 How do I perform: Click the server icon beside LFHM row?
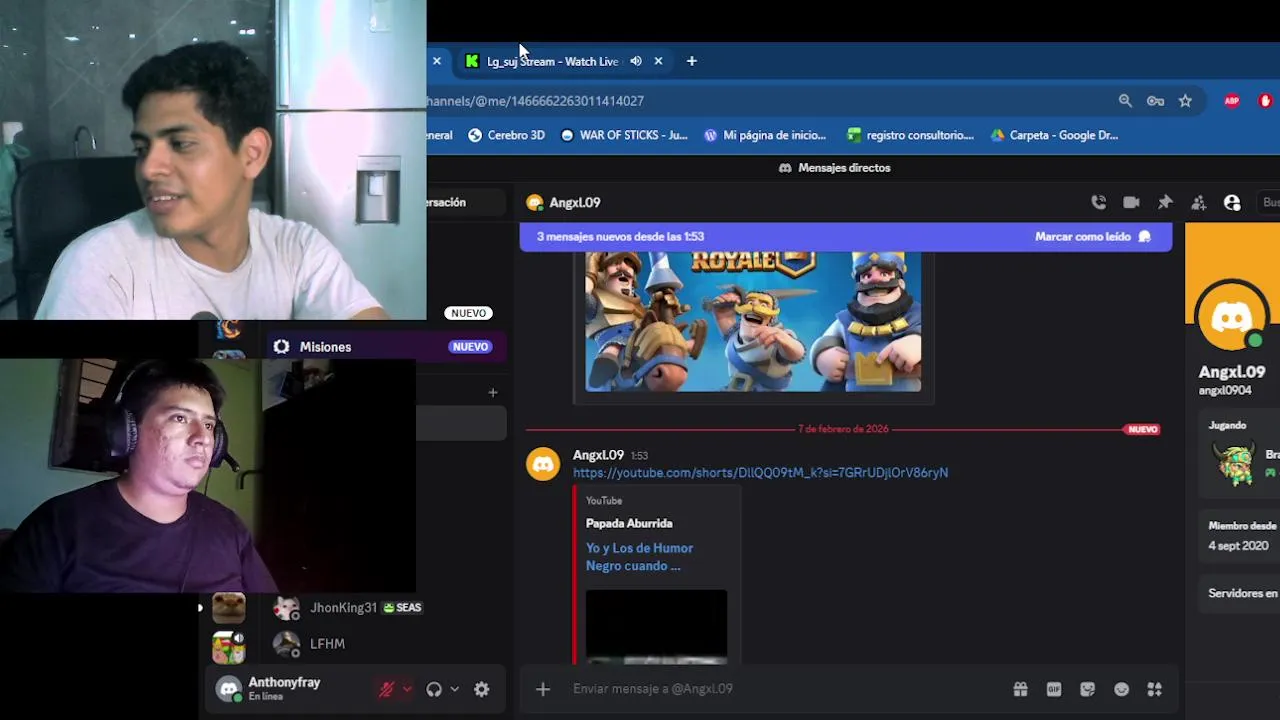[x=228, y=647]
